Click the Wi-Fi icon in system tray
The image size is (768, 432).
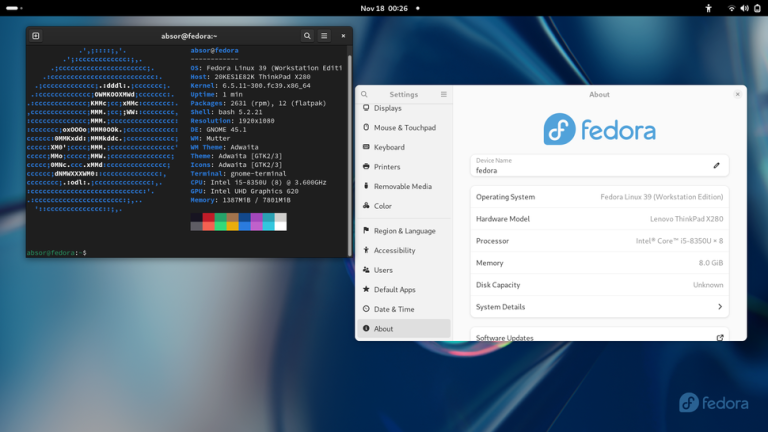[x=731, y=8]
